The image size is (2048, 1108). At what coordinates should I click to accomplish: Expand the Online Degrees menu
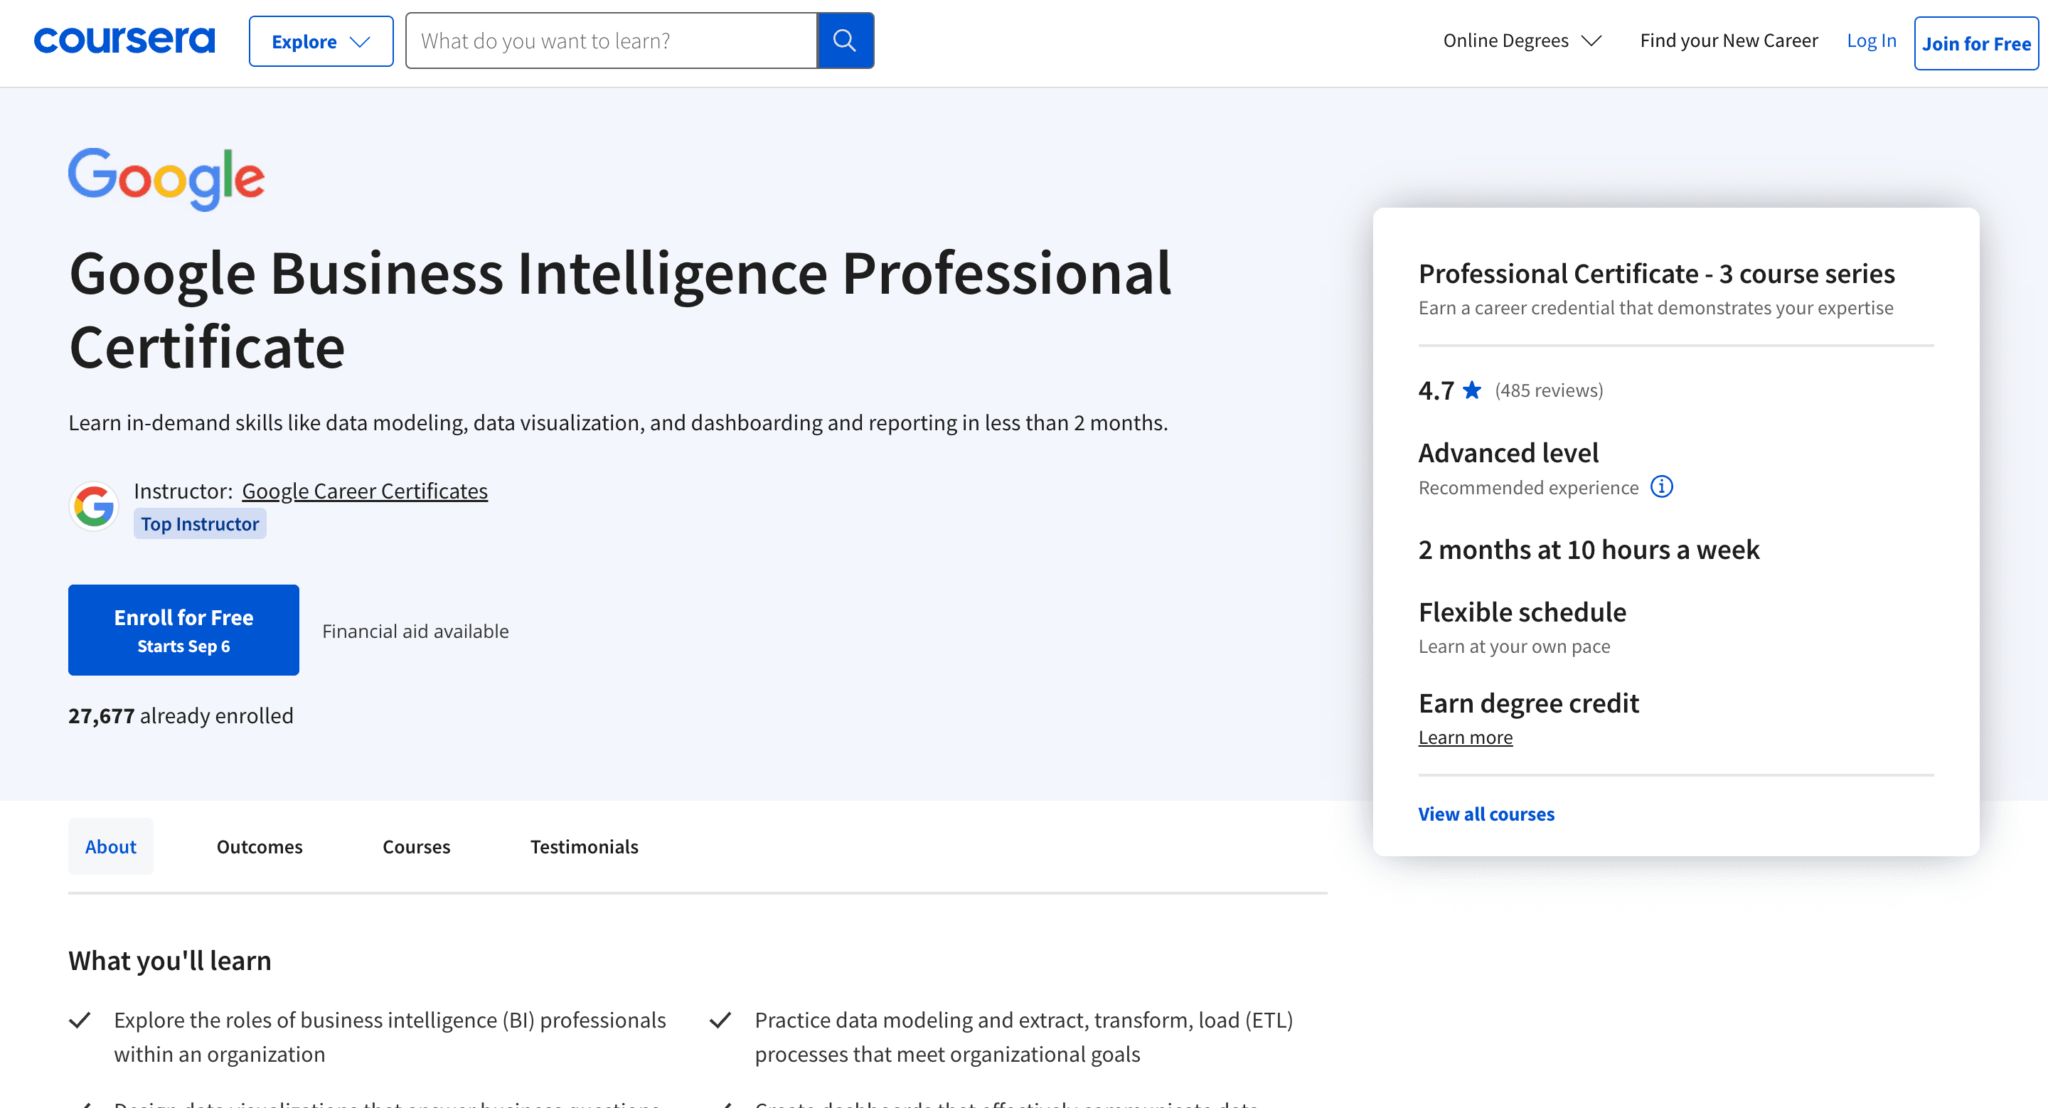[x=1520, y=40]
